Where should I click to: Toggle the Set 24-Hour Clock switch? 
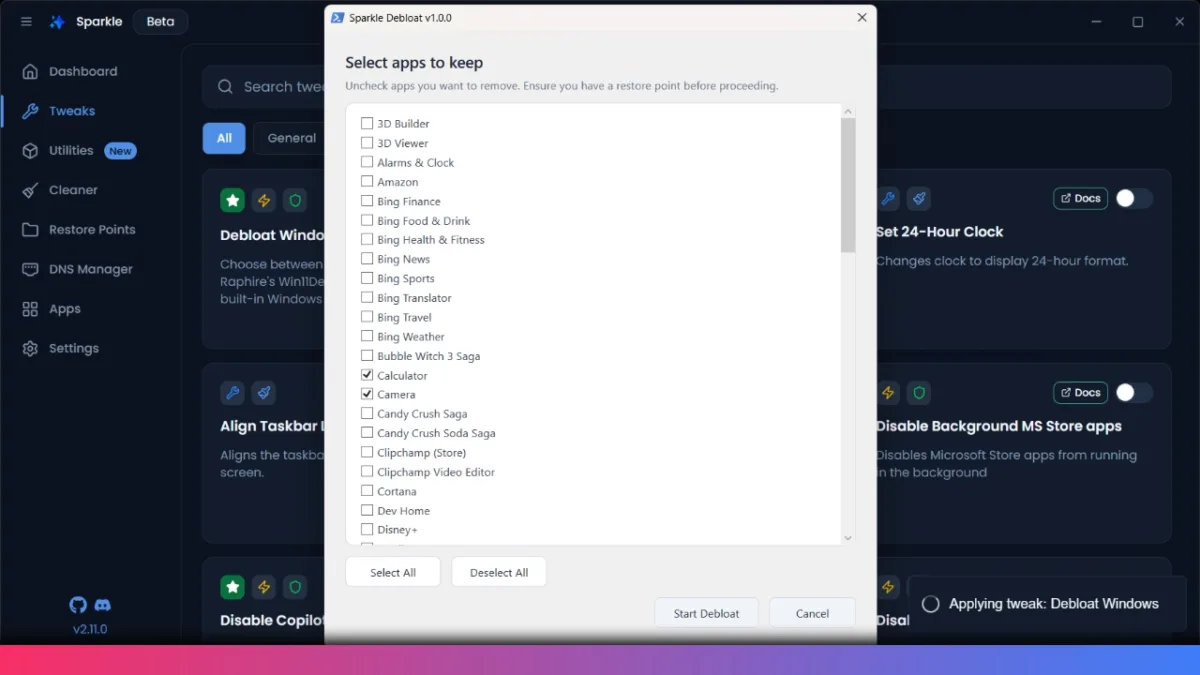[1134, 198]
